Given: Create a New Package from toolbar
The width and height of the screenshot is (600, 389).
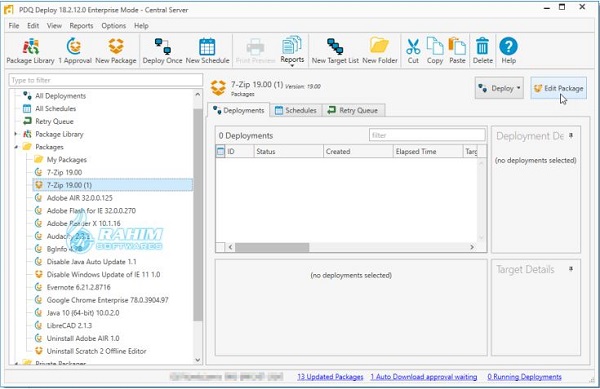Looking at the screenshot, I should [116, 51].
